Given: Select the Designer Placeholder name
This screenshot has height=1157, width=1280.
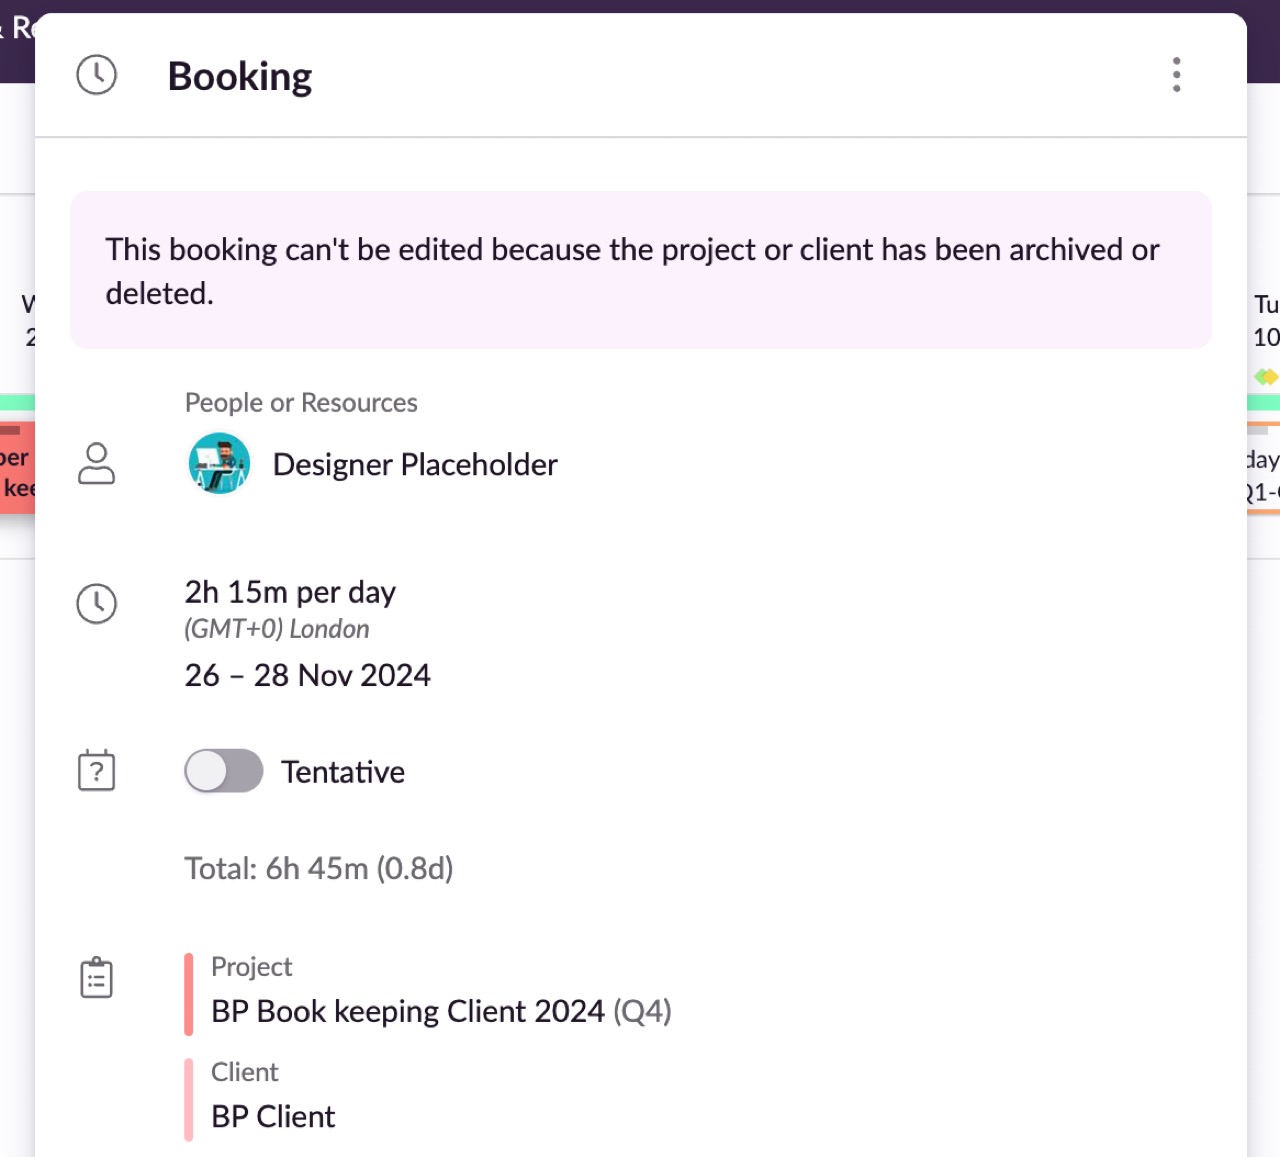Looking at the screenshot, I should coord(415,465).
